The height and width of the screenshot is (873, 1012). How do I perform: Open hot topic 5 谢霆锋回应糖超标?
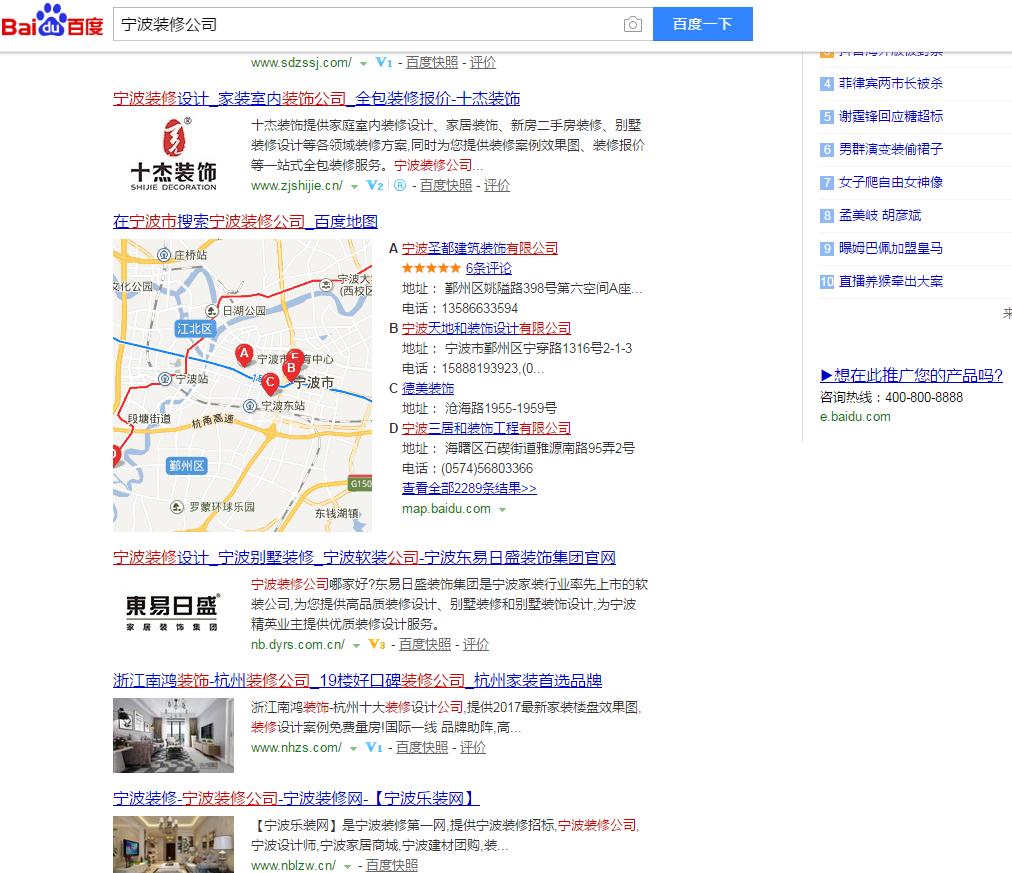pos(891,116)
